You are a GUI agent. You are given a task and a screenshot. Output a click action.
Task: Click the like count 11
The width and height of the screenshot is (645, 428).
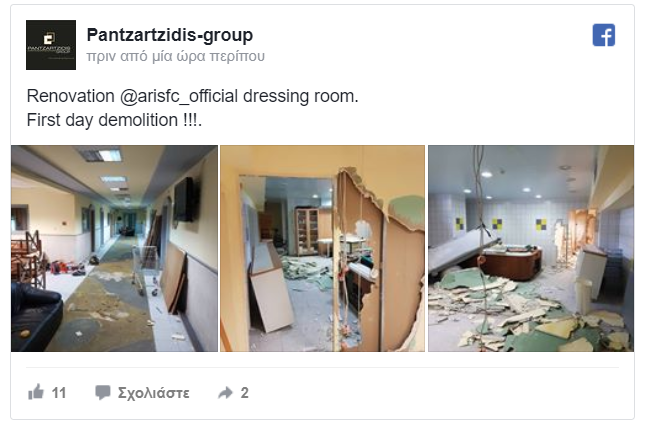pyautogui.click(x=59, y=393)
